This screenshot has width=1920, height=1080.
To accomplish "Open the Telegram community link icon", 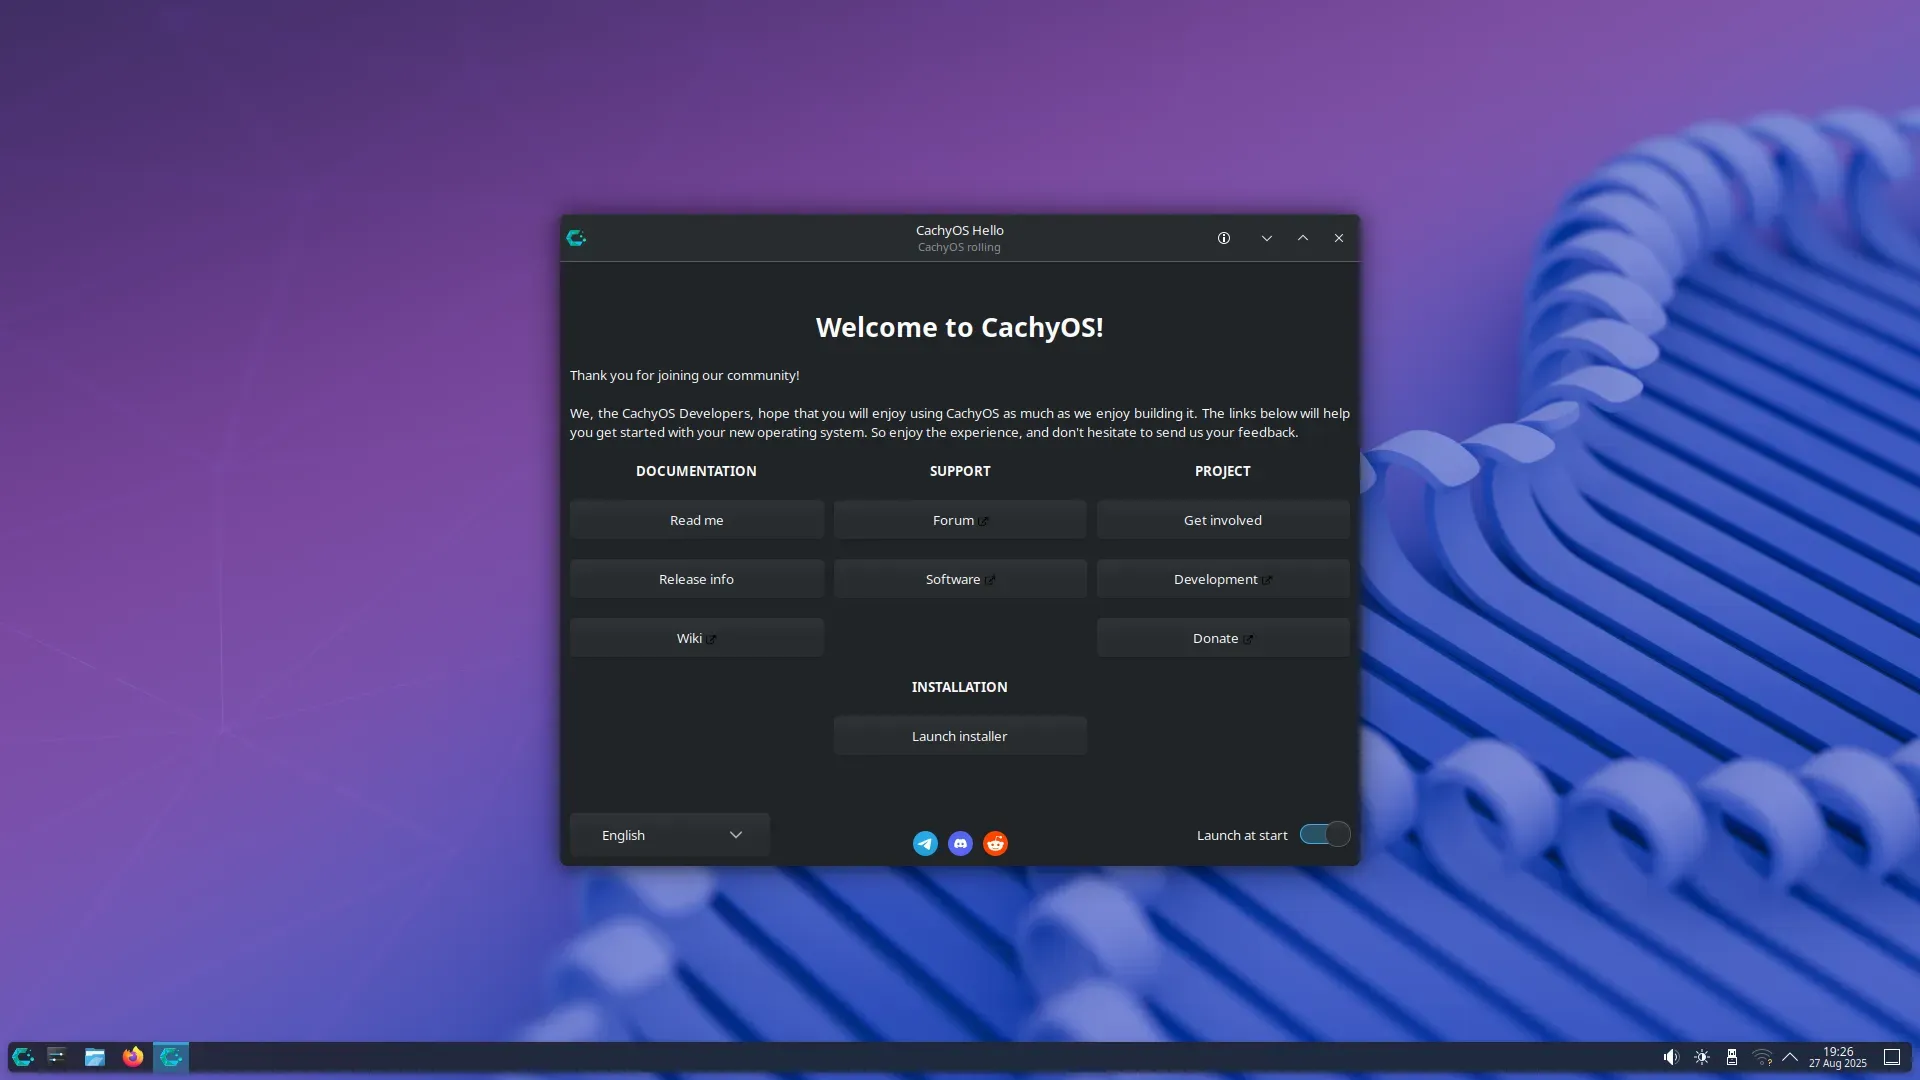I will pos(925,844).
